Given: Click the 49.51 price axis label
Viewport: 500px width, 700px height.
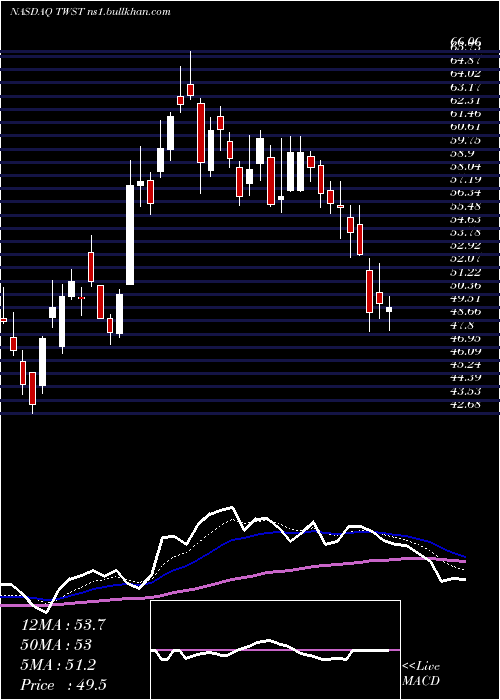Looking at the screenshot, I should point(466,300).
